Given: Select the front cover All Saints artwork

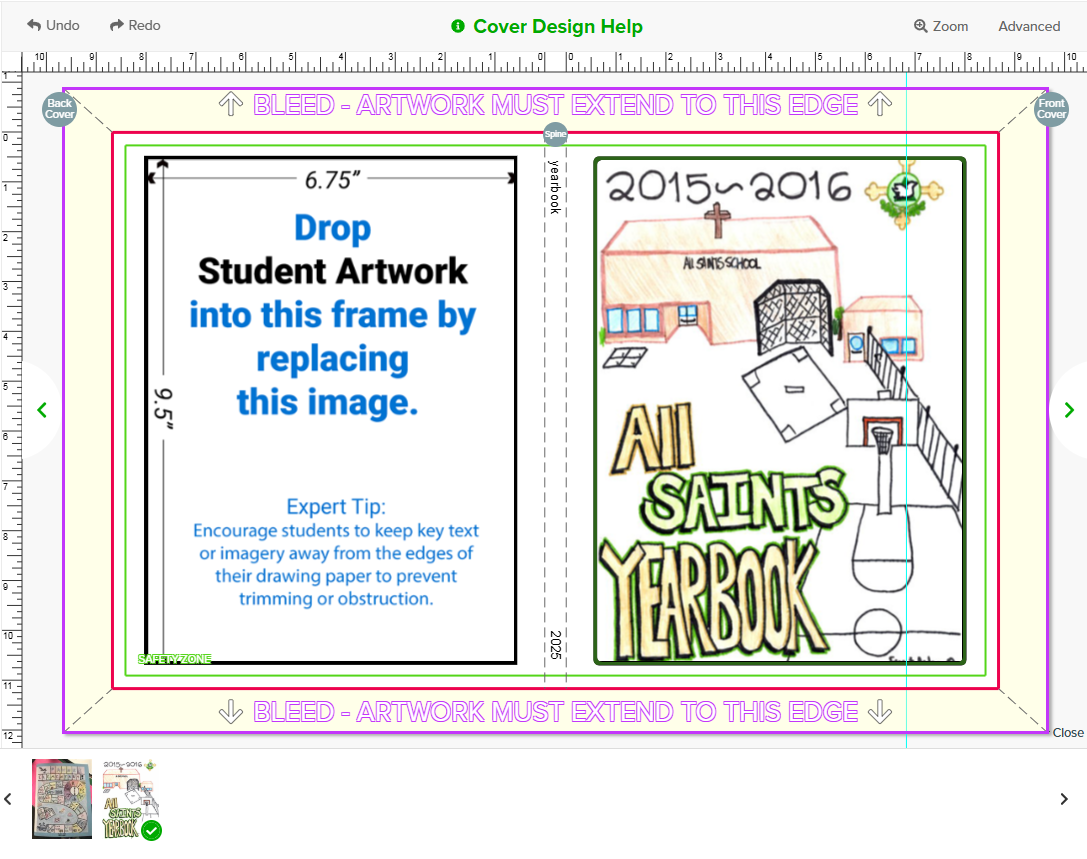Looking at the screenshot, I should (779, 410).
